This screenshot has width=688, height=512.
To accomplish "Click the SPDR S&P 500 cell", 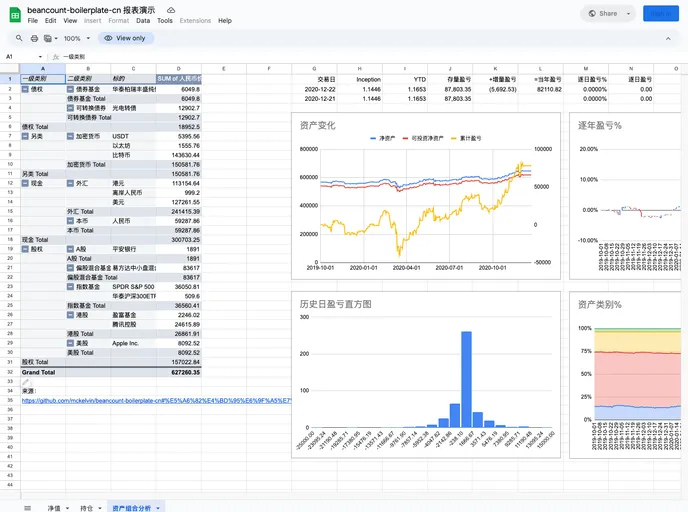I will [133, 287].
